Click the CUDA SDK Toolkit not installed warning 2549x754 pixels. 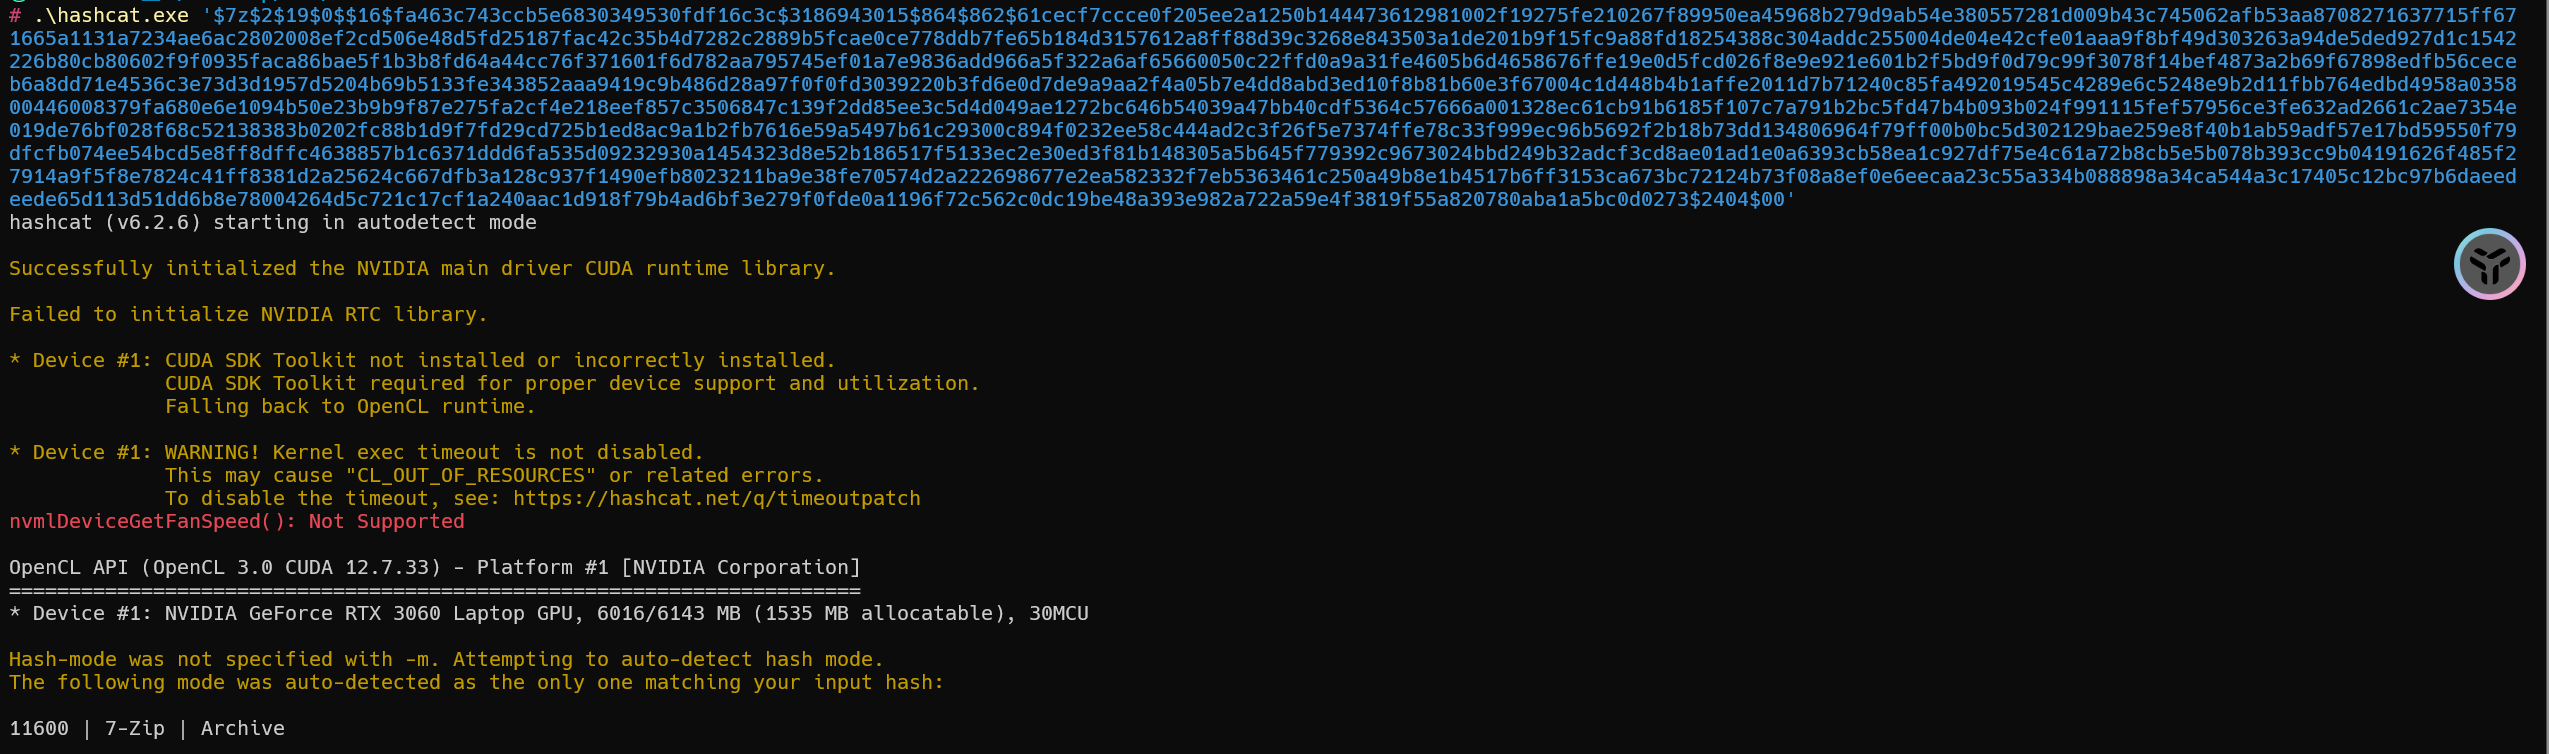tap(500, 360)
